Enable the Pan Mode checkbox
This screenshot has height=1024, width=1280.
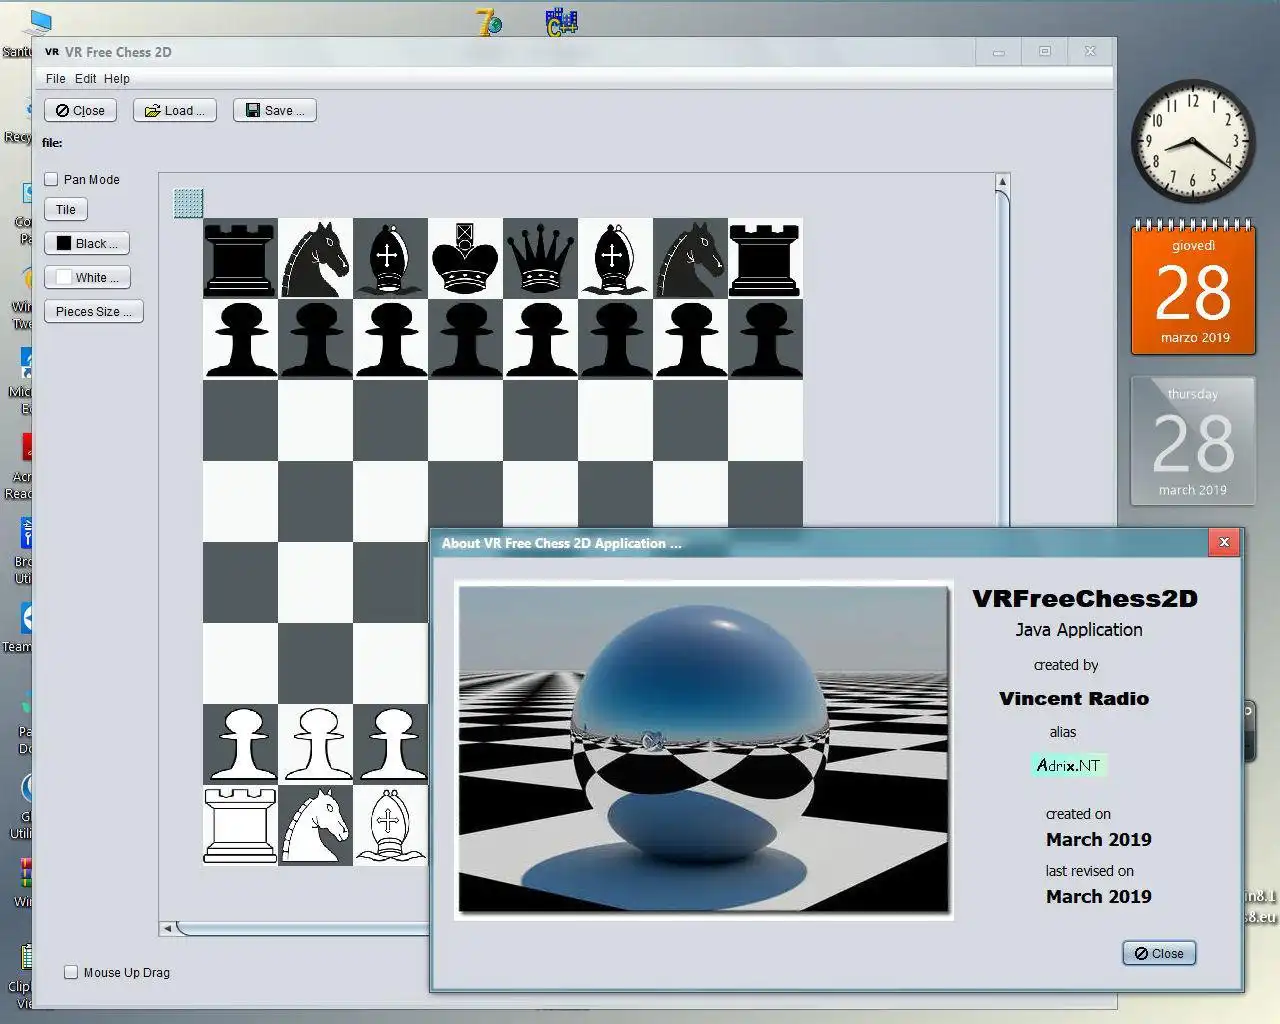pyautogui.click(x=52, y=180)
